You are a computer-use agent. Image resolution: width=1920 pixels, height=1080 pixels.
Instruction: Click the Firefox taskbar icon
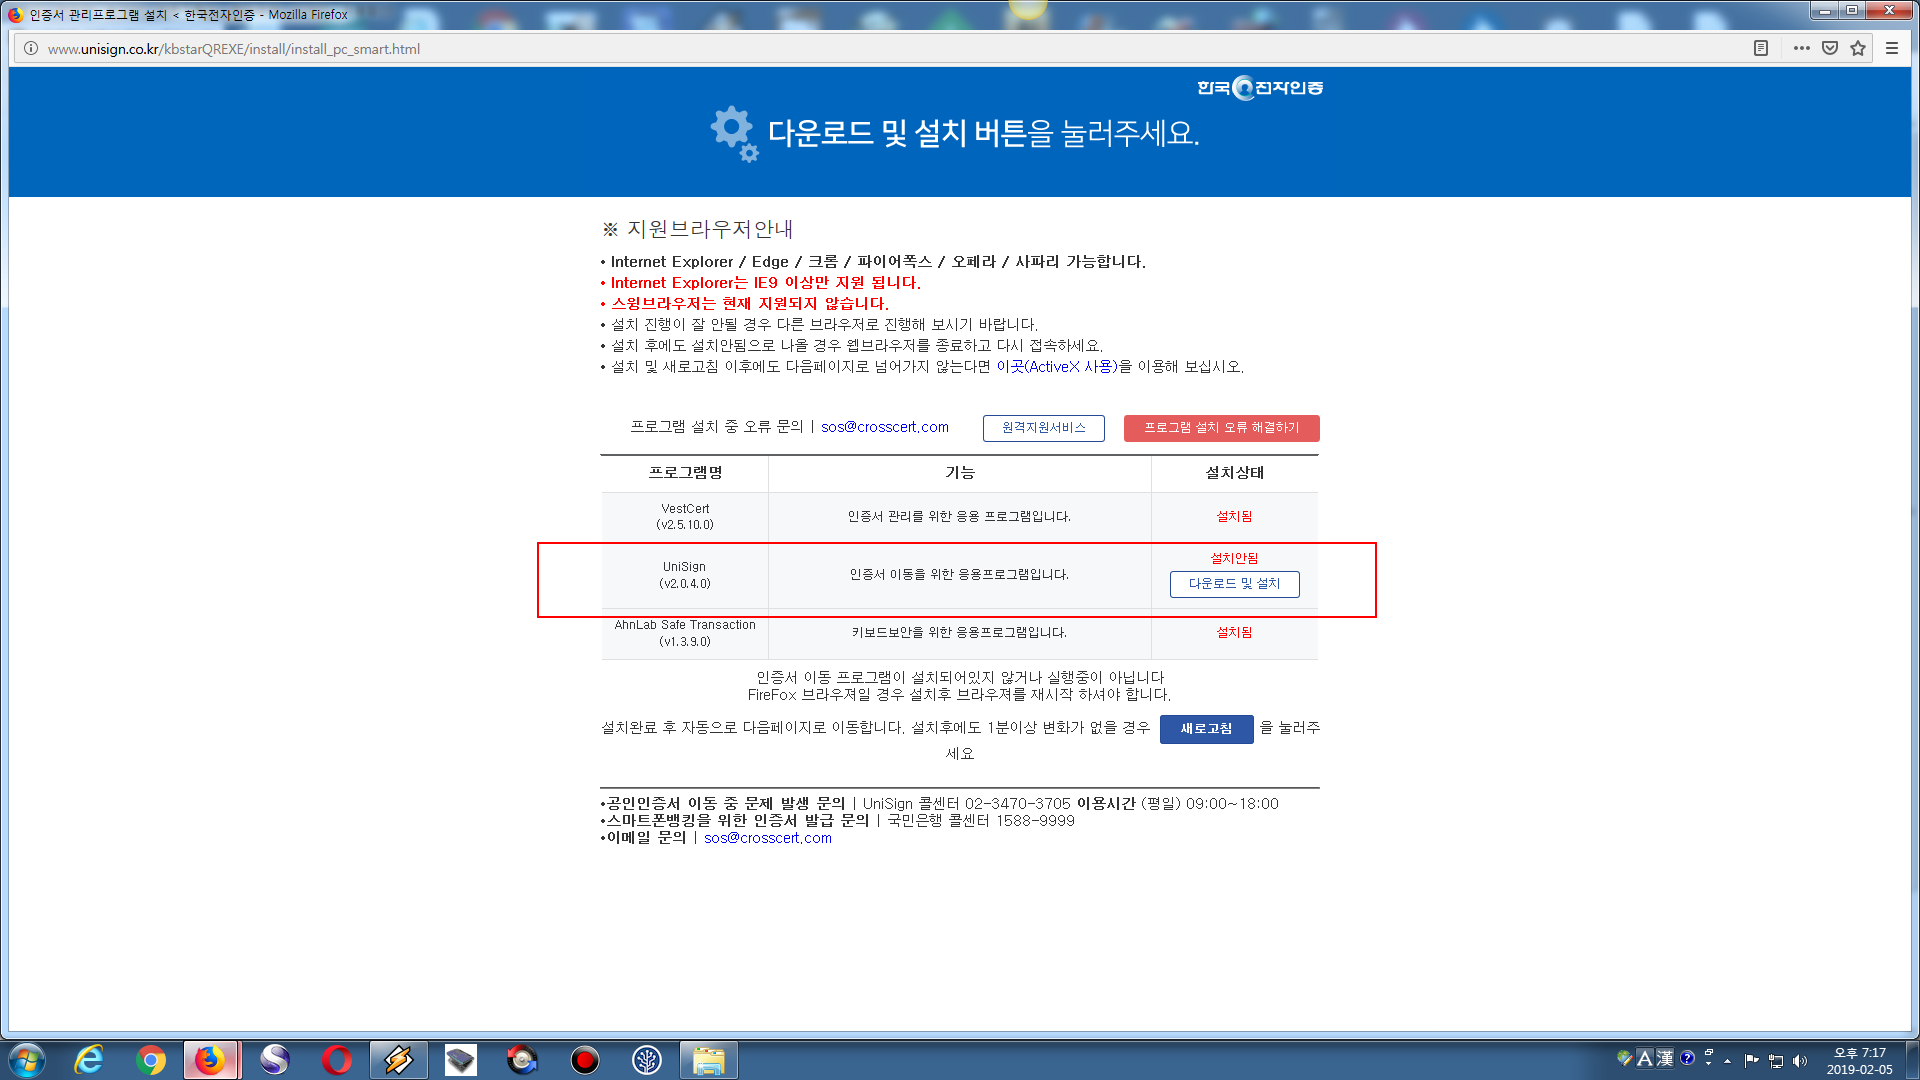pos(210,1060)
